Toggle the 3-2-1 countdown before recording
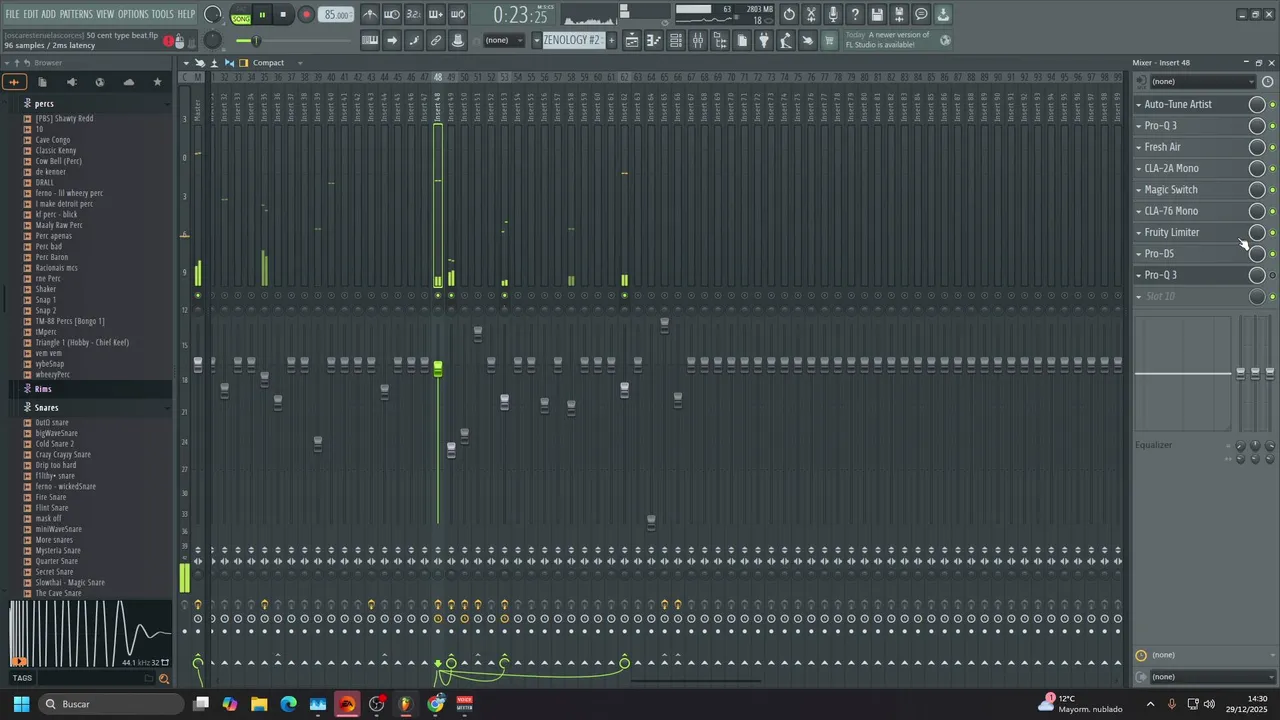The height and width of the screenshot is (720, 1280). (414, 15)
